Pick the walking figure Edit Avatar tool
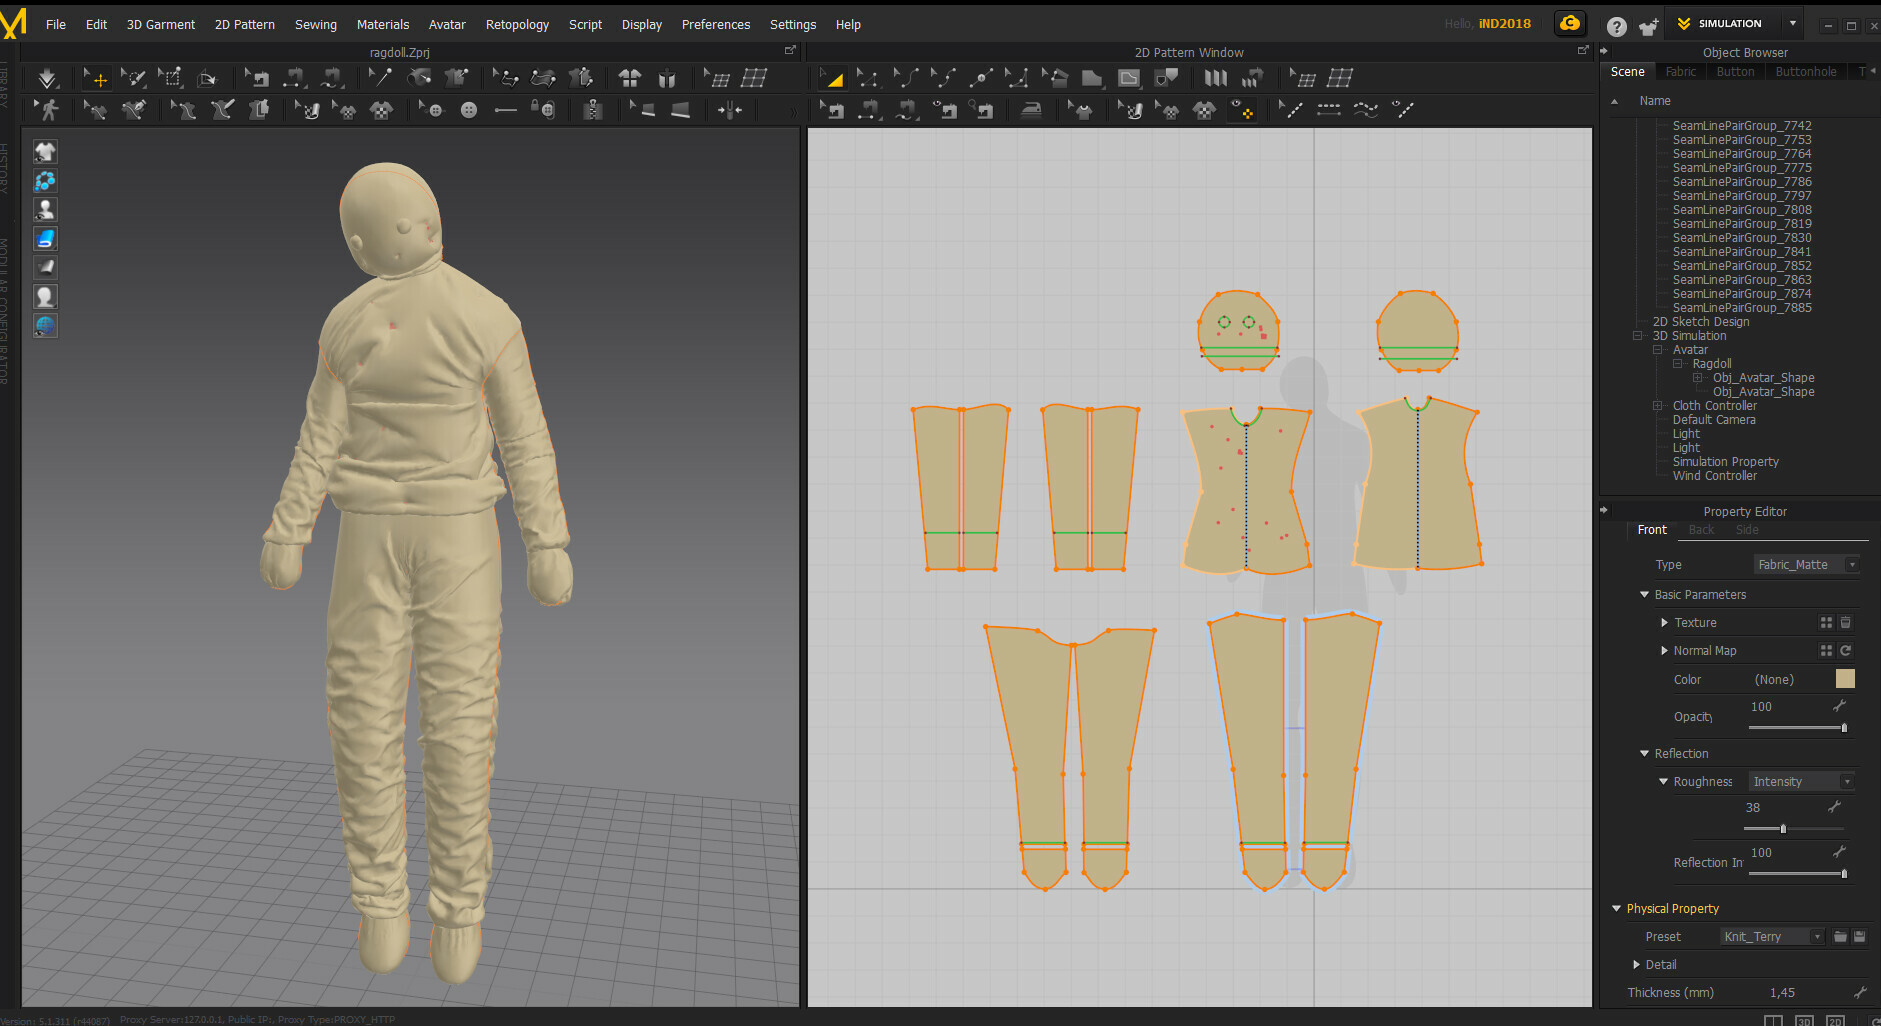This screenshot has width=1881, height=1026. click(47, 110)
